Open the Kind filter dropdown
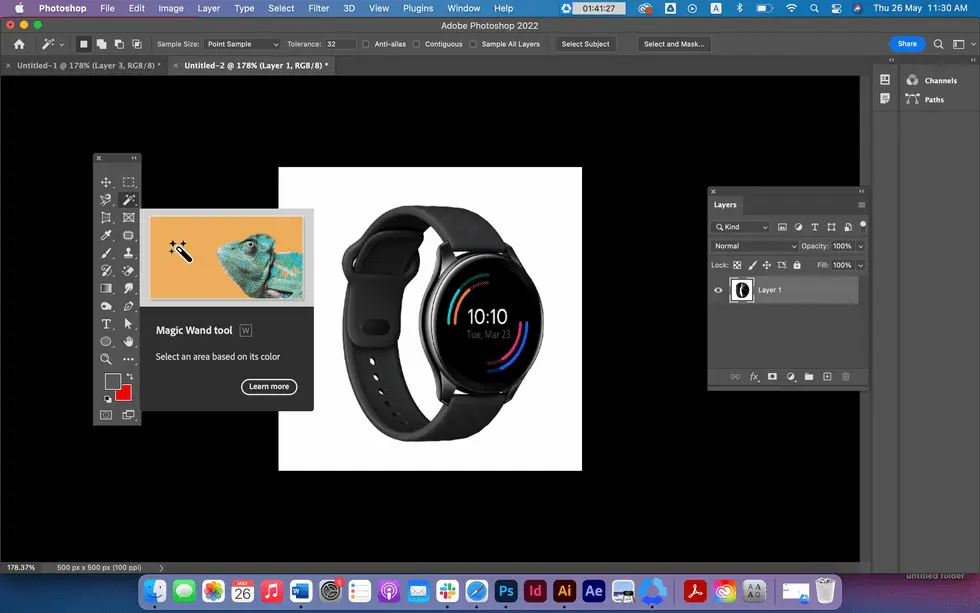The width and height of the screenshot is (980, 613). click(738, 227)
